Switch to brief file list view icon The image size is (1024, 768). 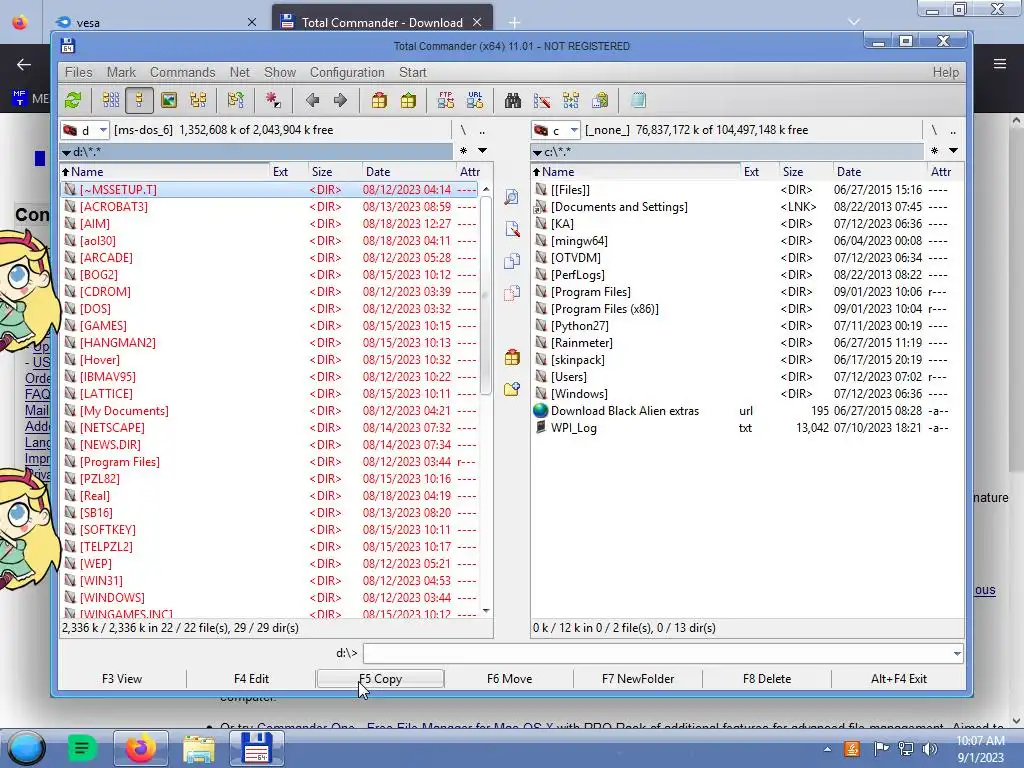coord(111,100)
